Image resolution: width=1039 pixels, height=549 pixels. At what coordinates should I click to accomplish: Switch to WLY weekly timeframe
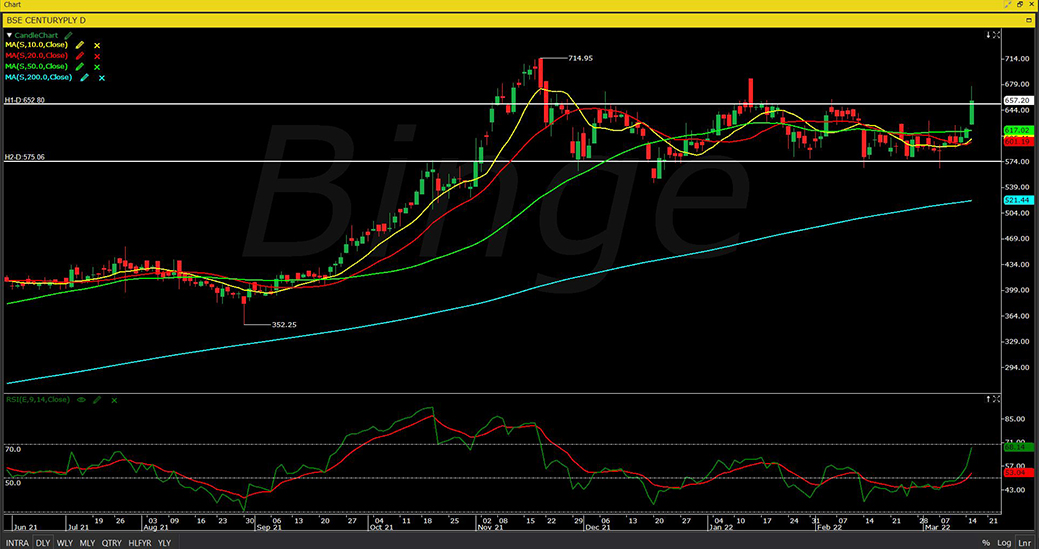point(64,542)
